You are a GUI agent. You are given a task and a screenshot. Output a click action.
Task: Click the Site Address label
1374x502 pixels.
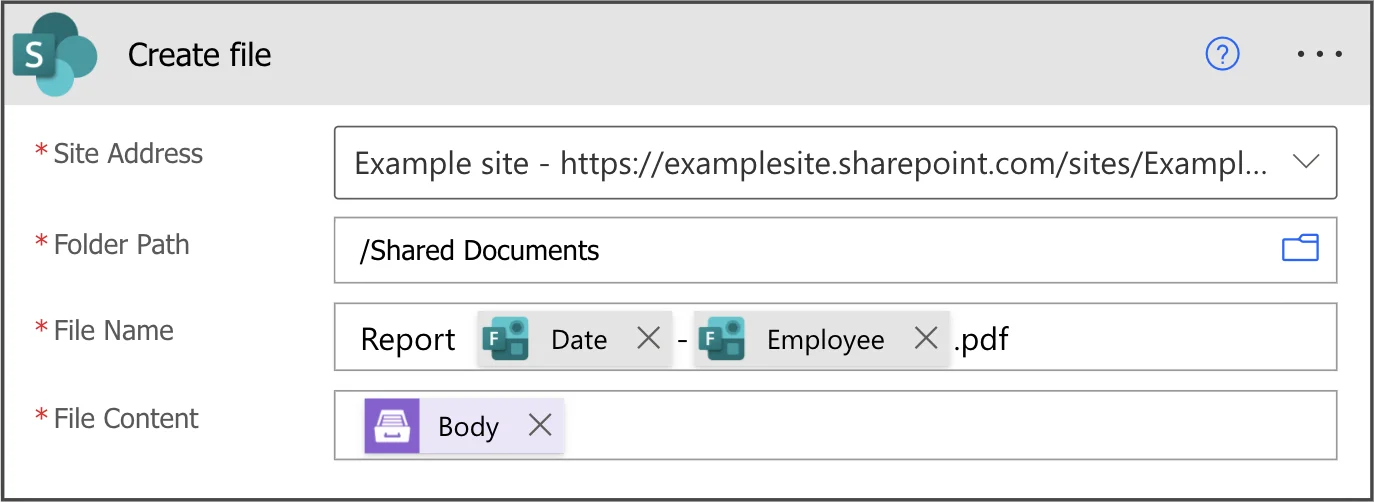128,153
